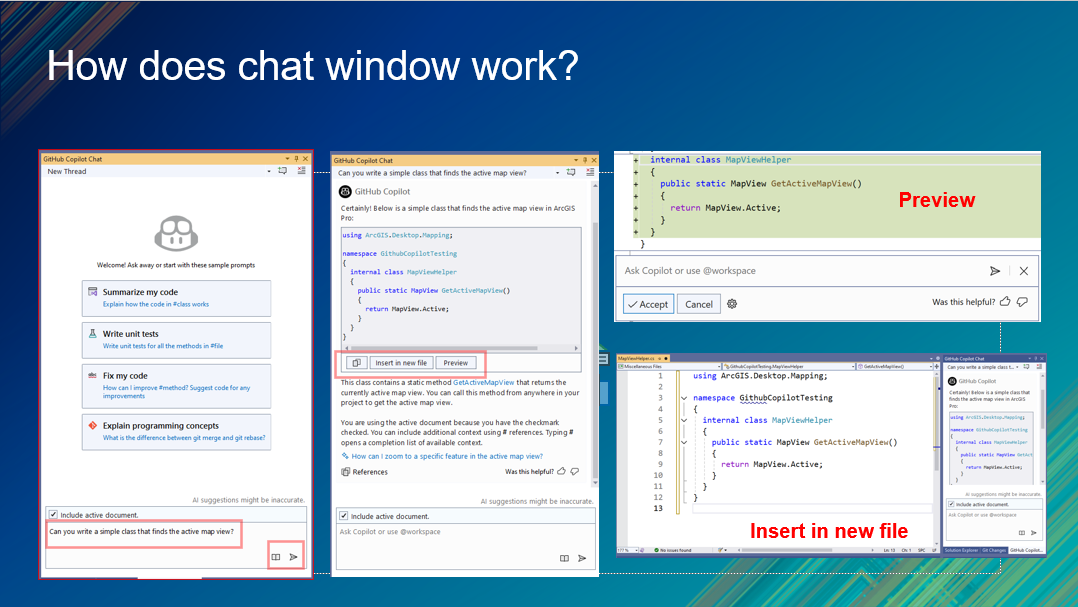The width and height of the screenshot is (1078, 607).
Task: Follow link about zooming to a specific feature
Action: [446, 456]
